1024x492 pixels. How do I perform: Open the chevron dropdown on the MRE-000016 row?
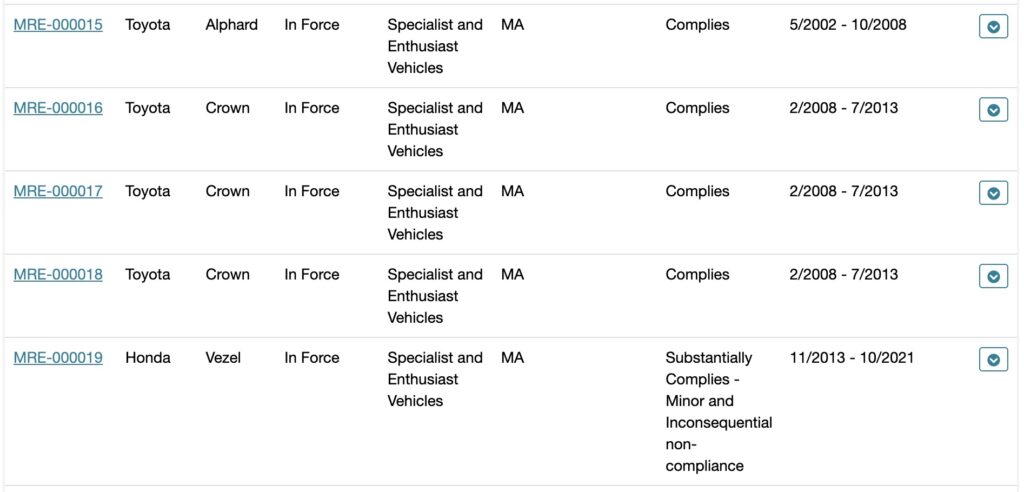pos(993,110)
